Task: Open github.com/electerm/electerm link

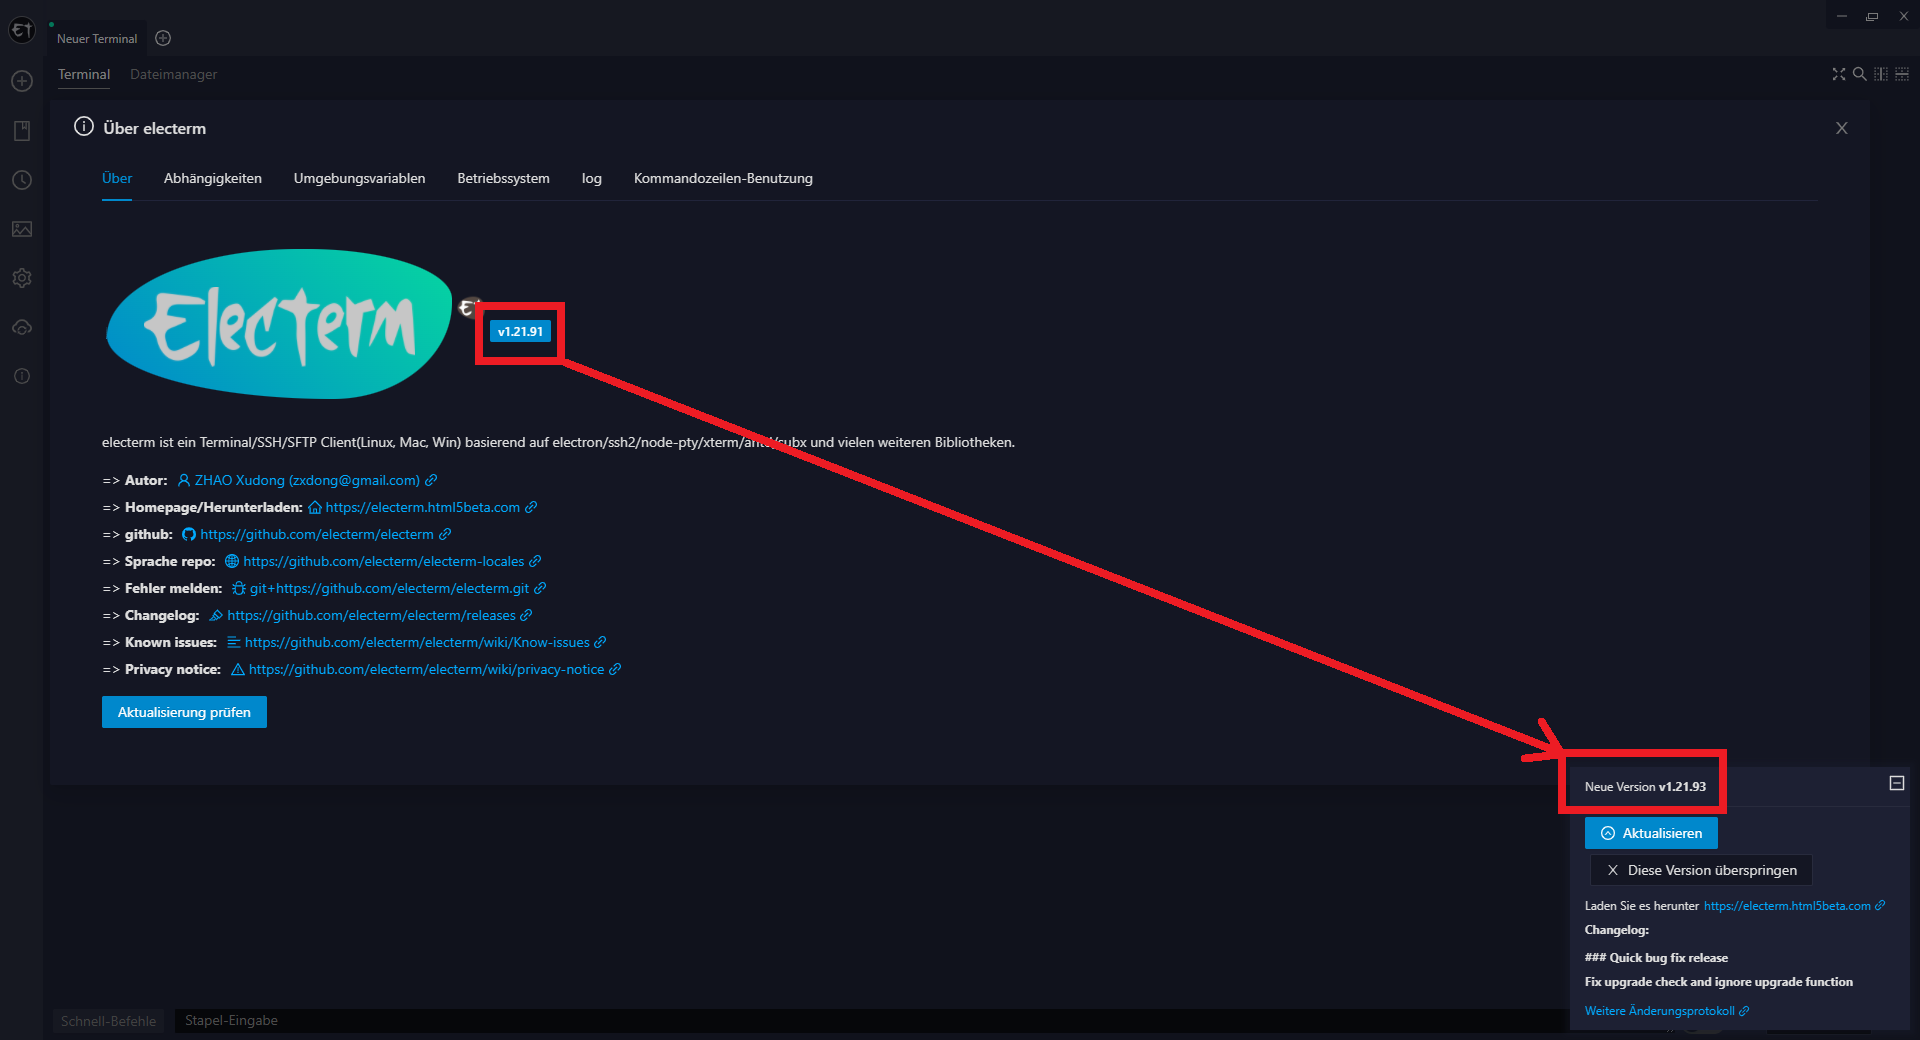Action: coord(317,534)
